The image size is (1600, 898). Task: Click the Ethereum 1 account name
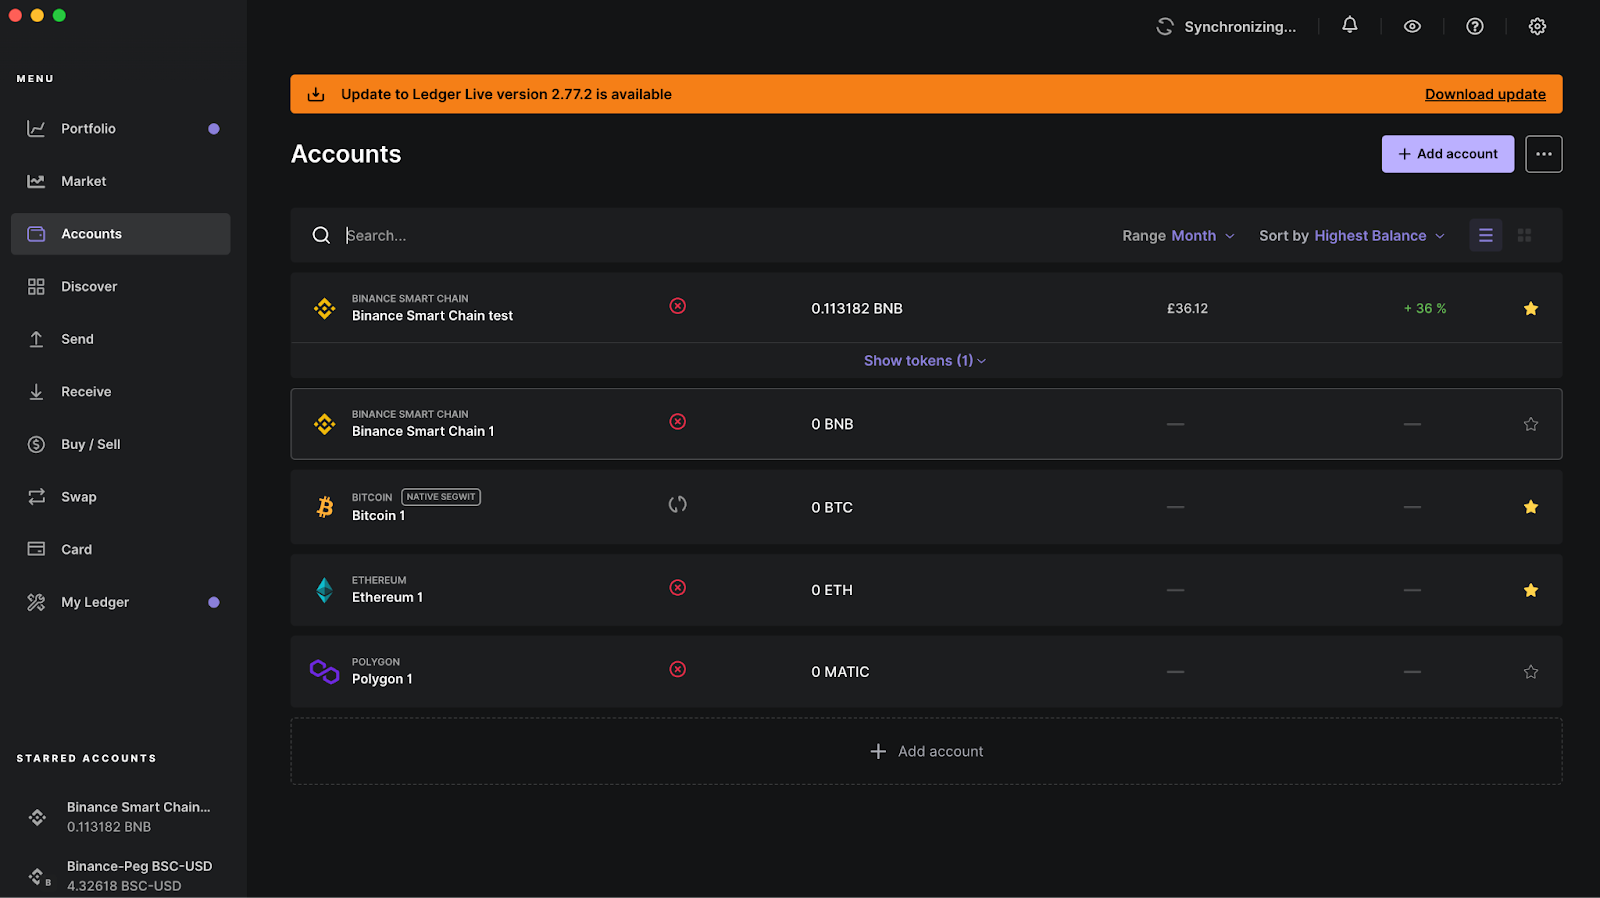pos(387,598)
